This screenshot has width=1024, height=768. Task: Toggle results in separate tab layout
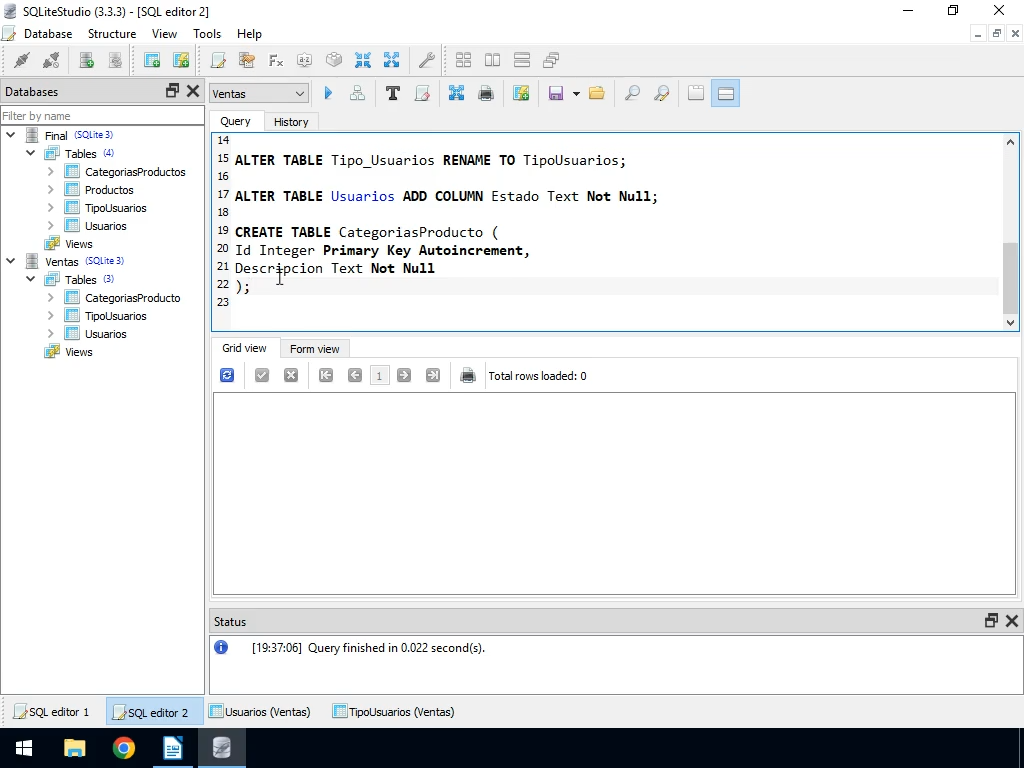tap(696, 93)
